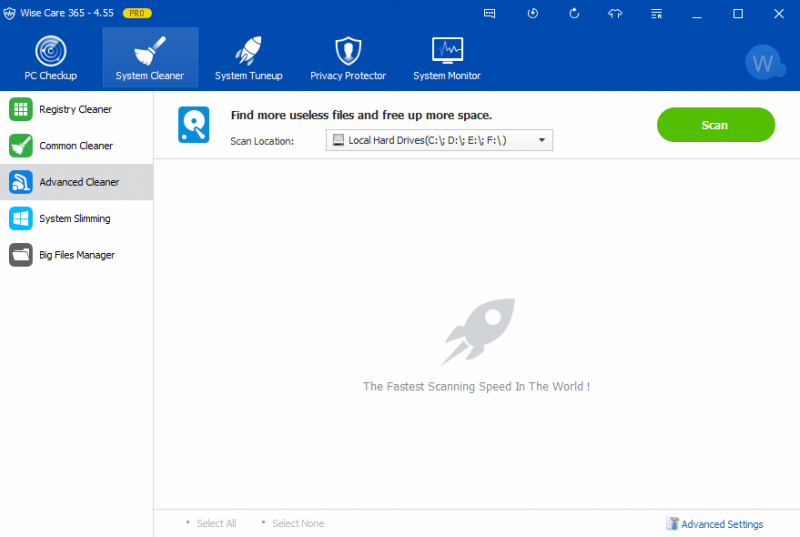This screenshot has height=537, width=800.
Task: Click the System Slimming Windows icon
Action: (x=20, y=218)
